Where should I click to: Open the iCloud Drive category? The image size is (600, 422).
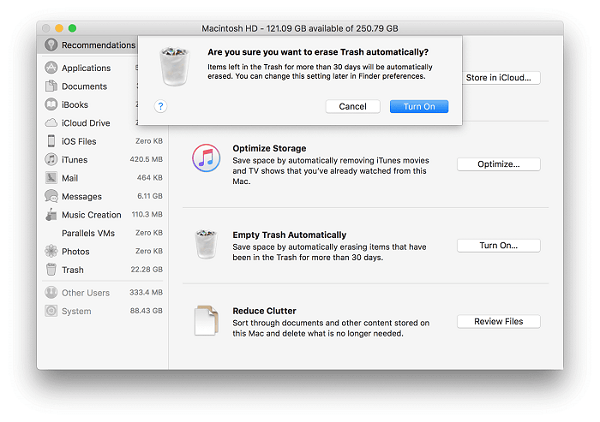click(x=86, y=123)
